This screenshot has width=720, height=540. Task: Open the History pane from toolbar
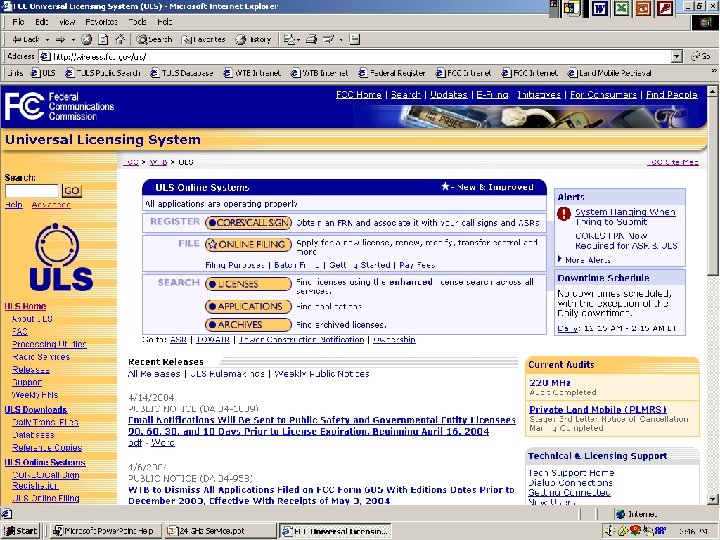pos(253,39)
